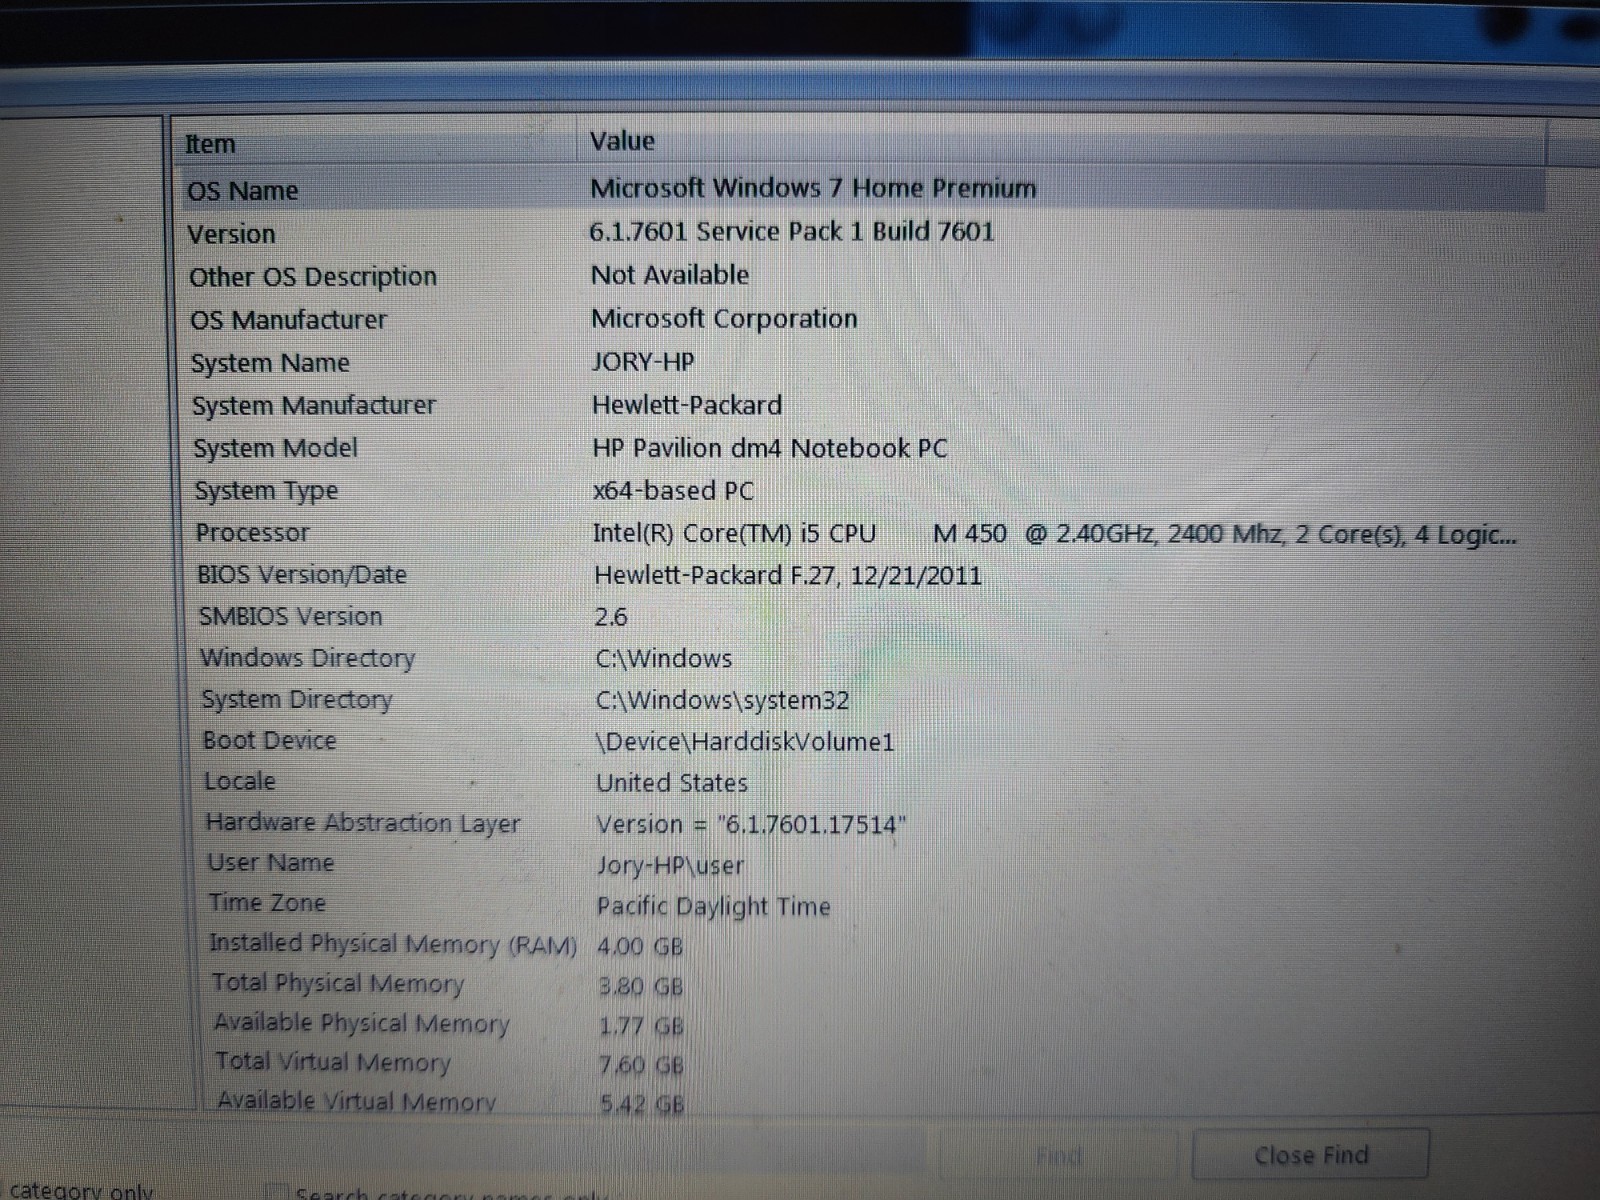
Task: Click the value \Device\HarddiskVolume1
Action: tap(745, 742)
